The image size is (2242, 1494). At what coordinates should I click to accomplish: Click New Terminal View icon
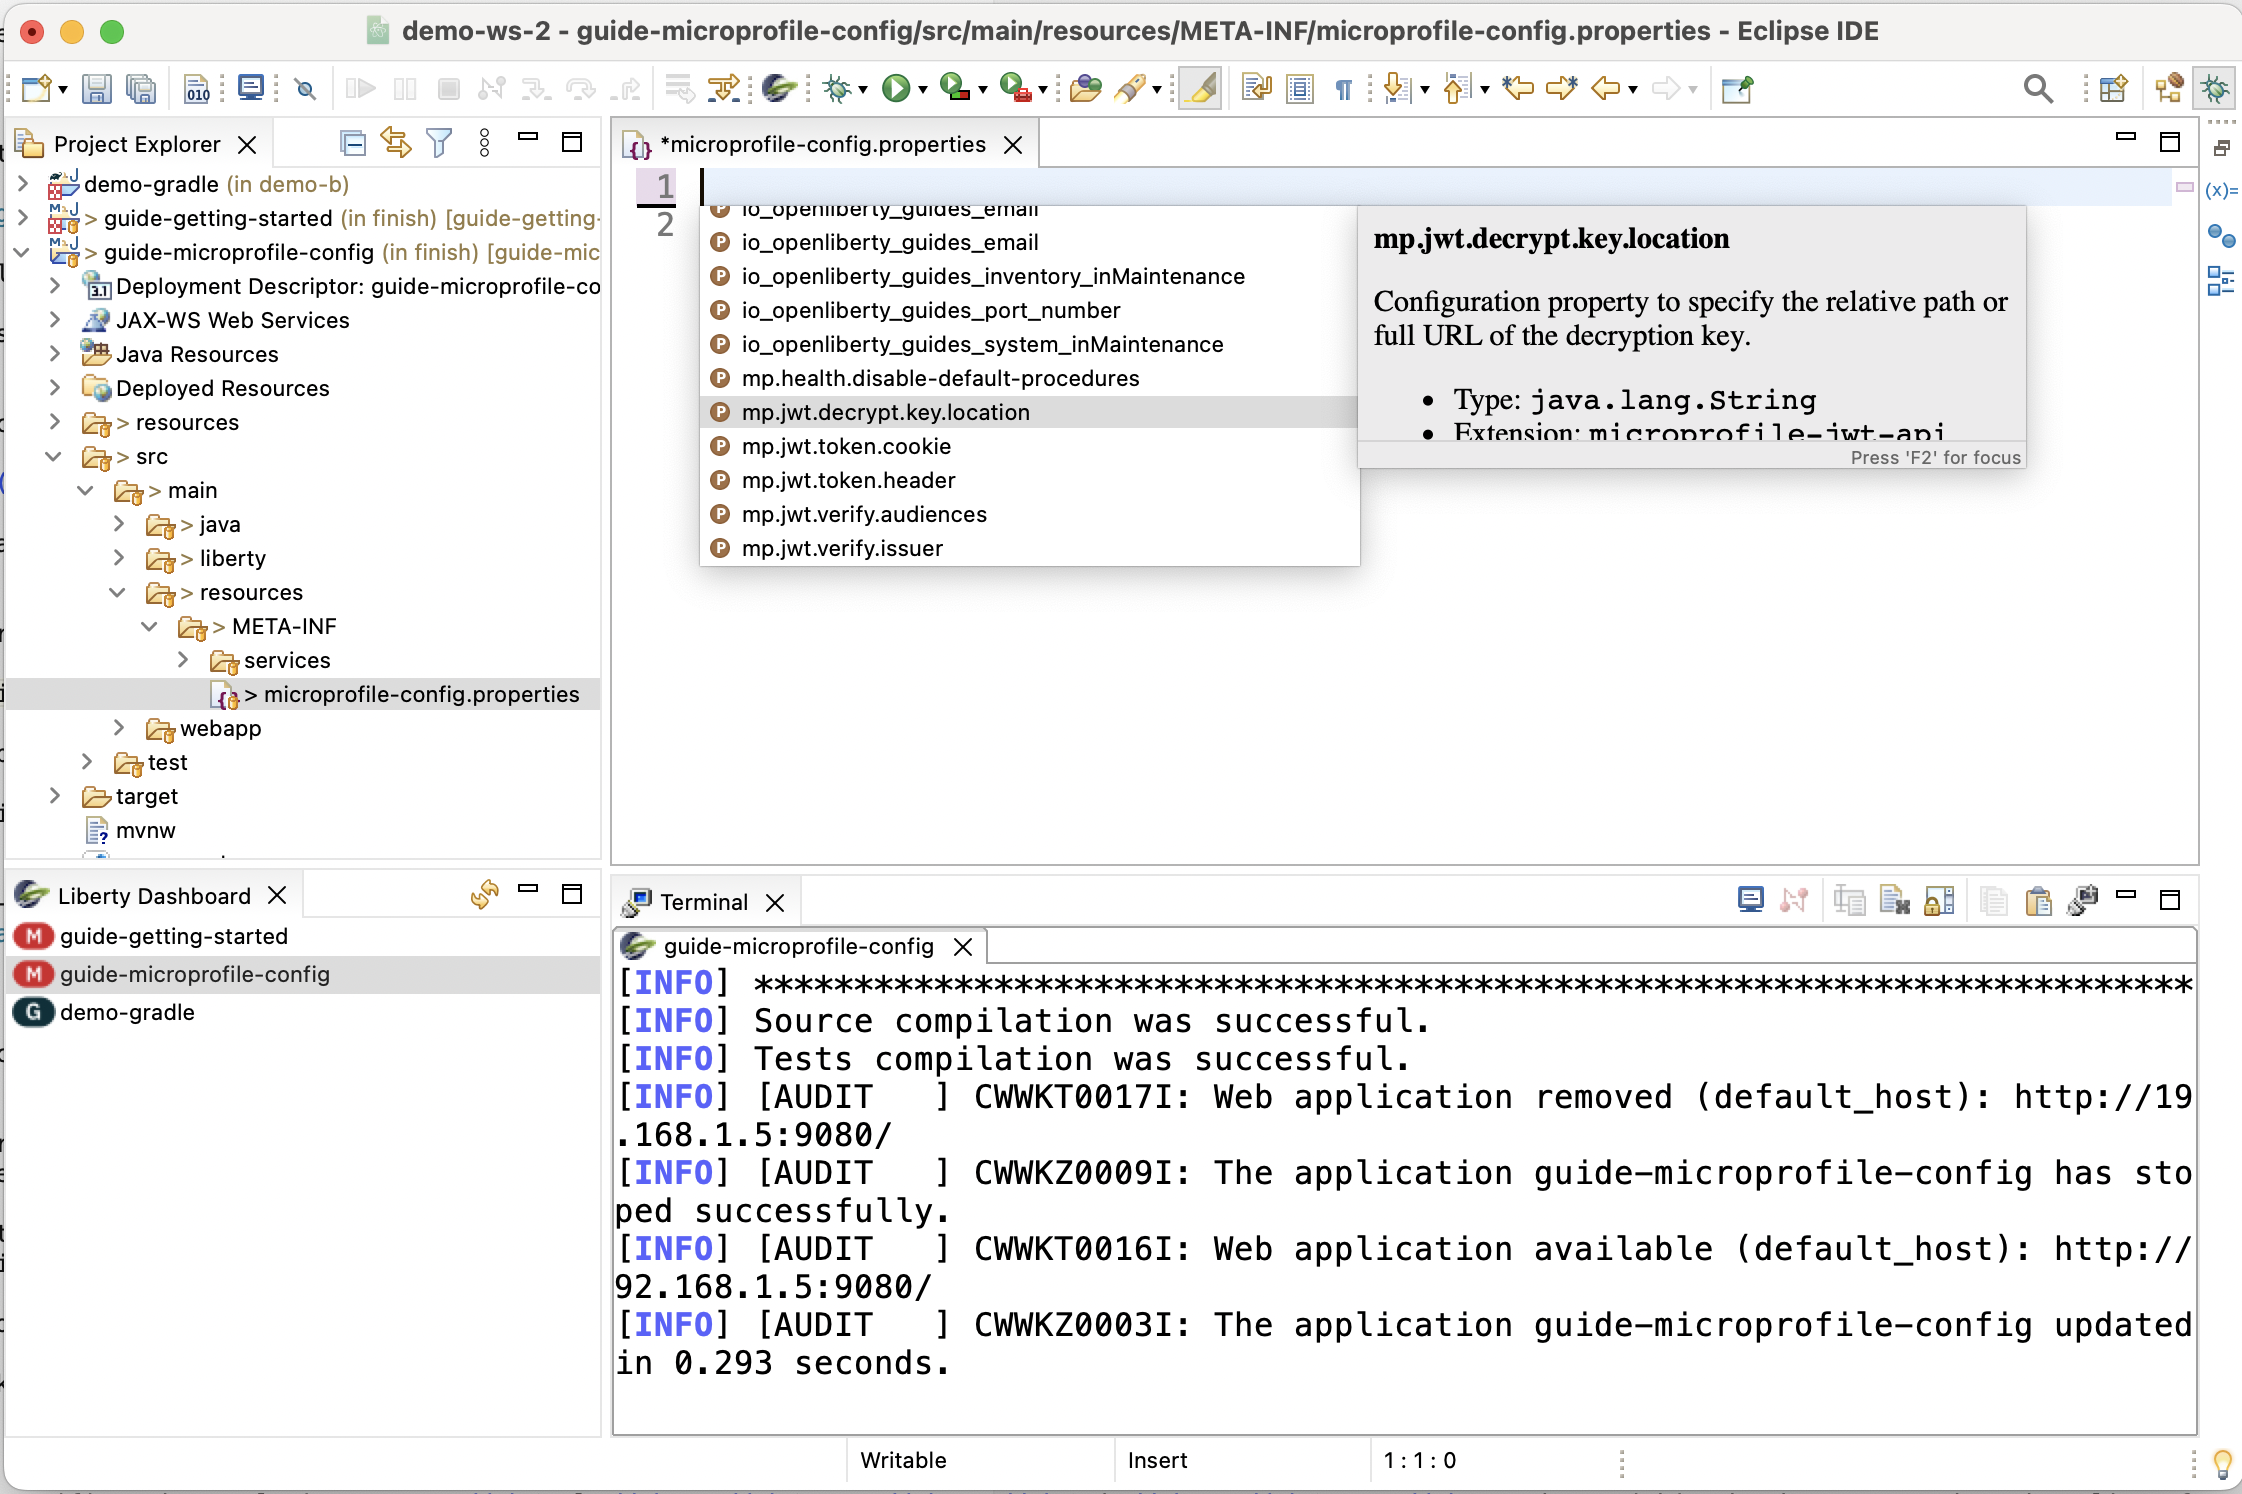(x=2083, y=901)
